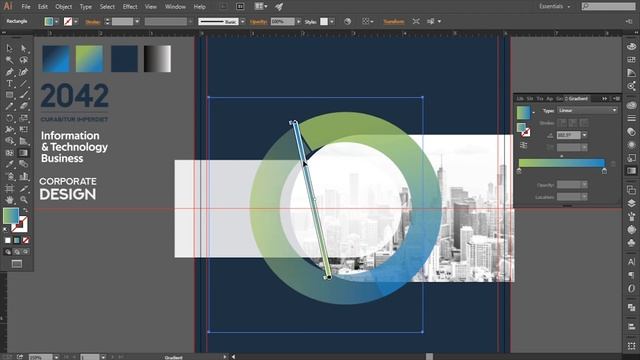Select the Lasso tool
The width and height of the screenshot is (640, 360).
[x=23, y=60]
